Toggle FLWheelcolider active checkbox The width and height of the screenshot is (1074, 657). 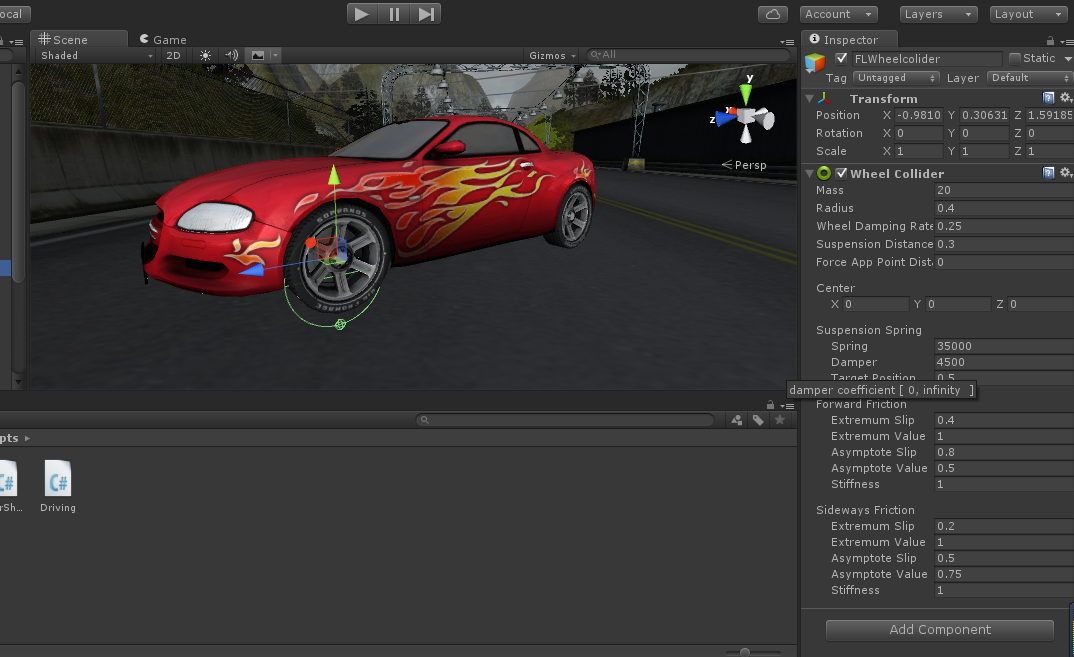tap(841, 58)
